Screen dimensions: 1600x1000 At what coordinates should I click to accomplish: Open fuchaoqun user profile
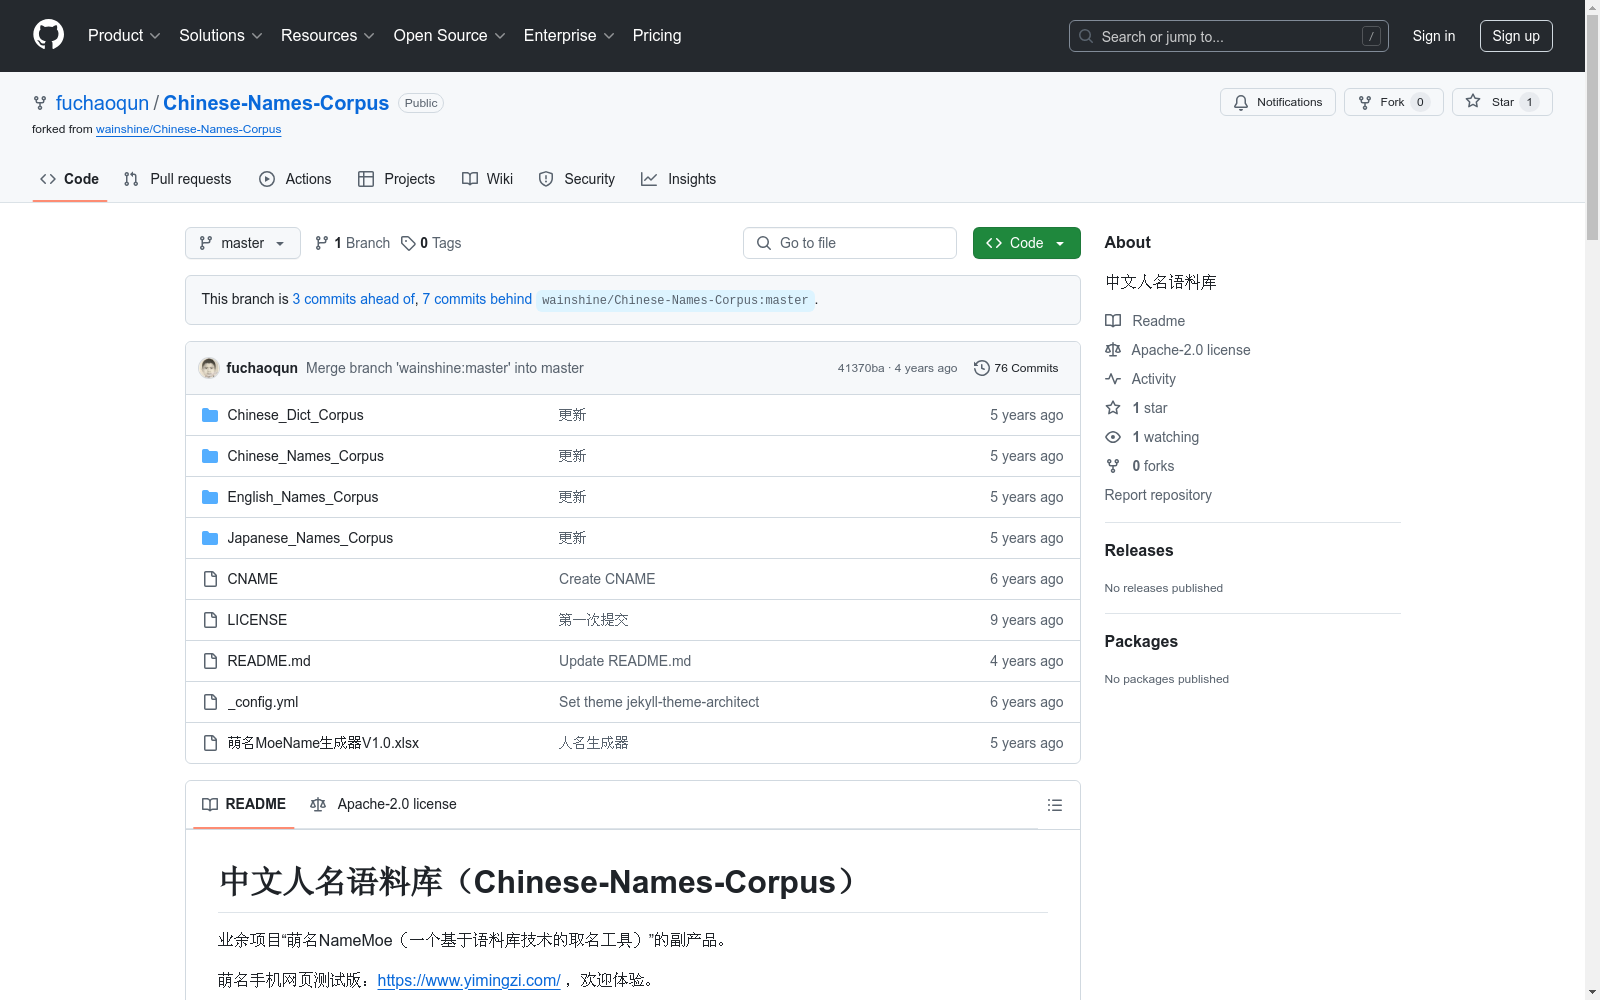coord(102,103)
